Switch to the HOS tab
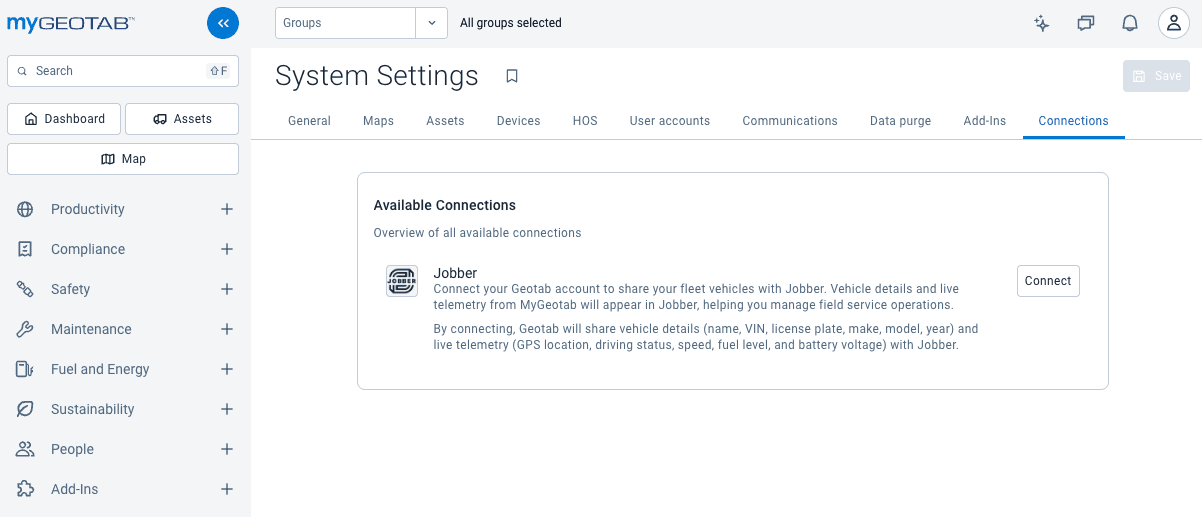This screenshot has width=1202, height=517. pos(585,121)
